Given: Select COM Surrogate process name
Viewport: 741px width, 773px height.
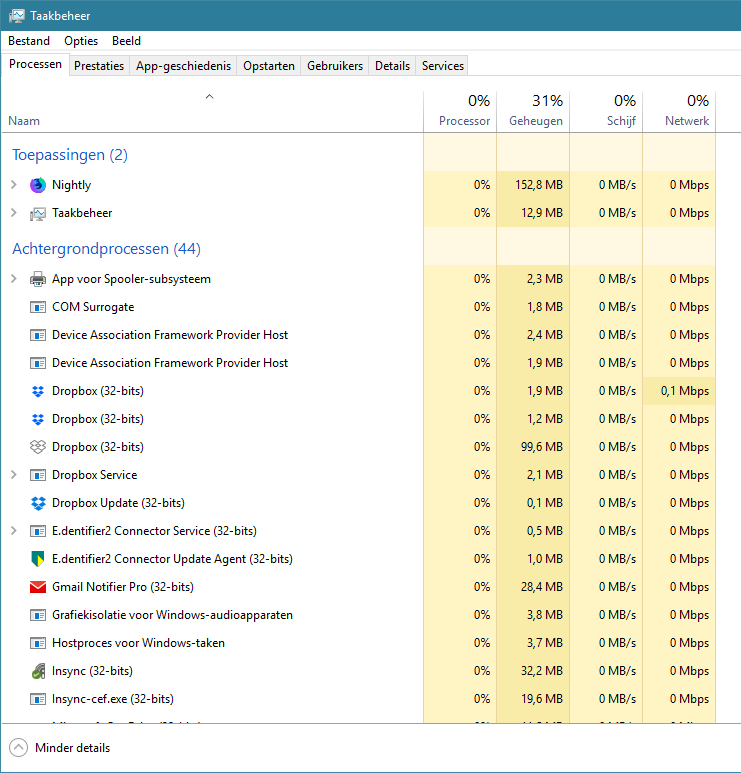Looking at the screenshot, I should pyautogui.click(x=93, y=307).
